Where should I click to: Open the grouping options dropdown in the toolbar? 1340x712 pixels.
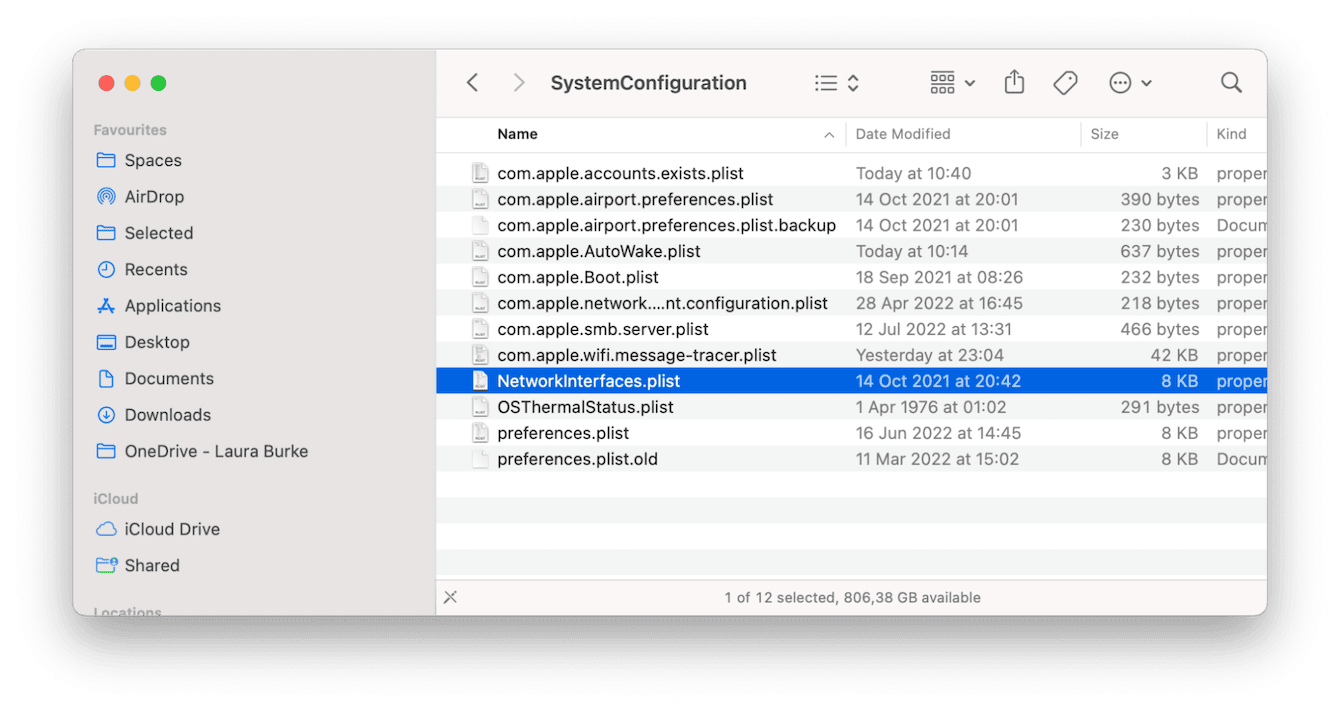point(950,82)
